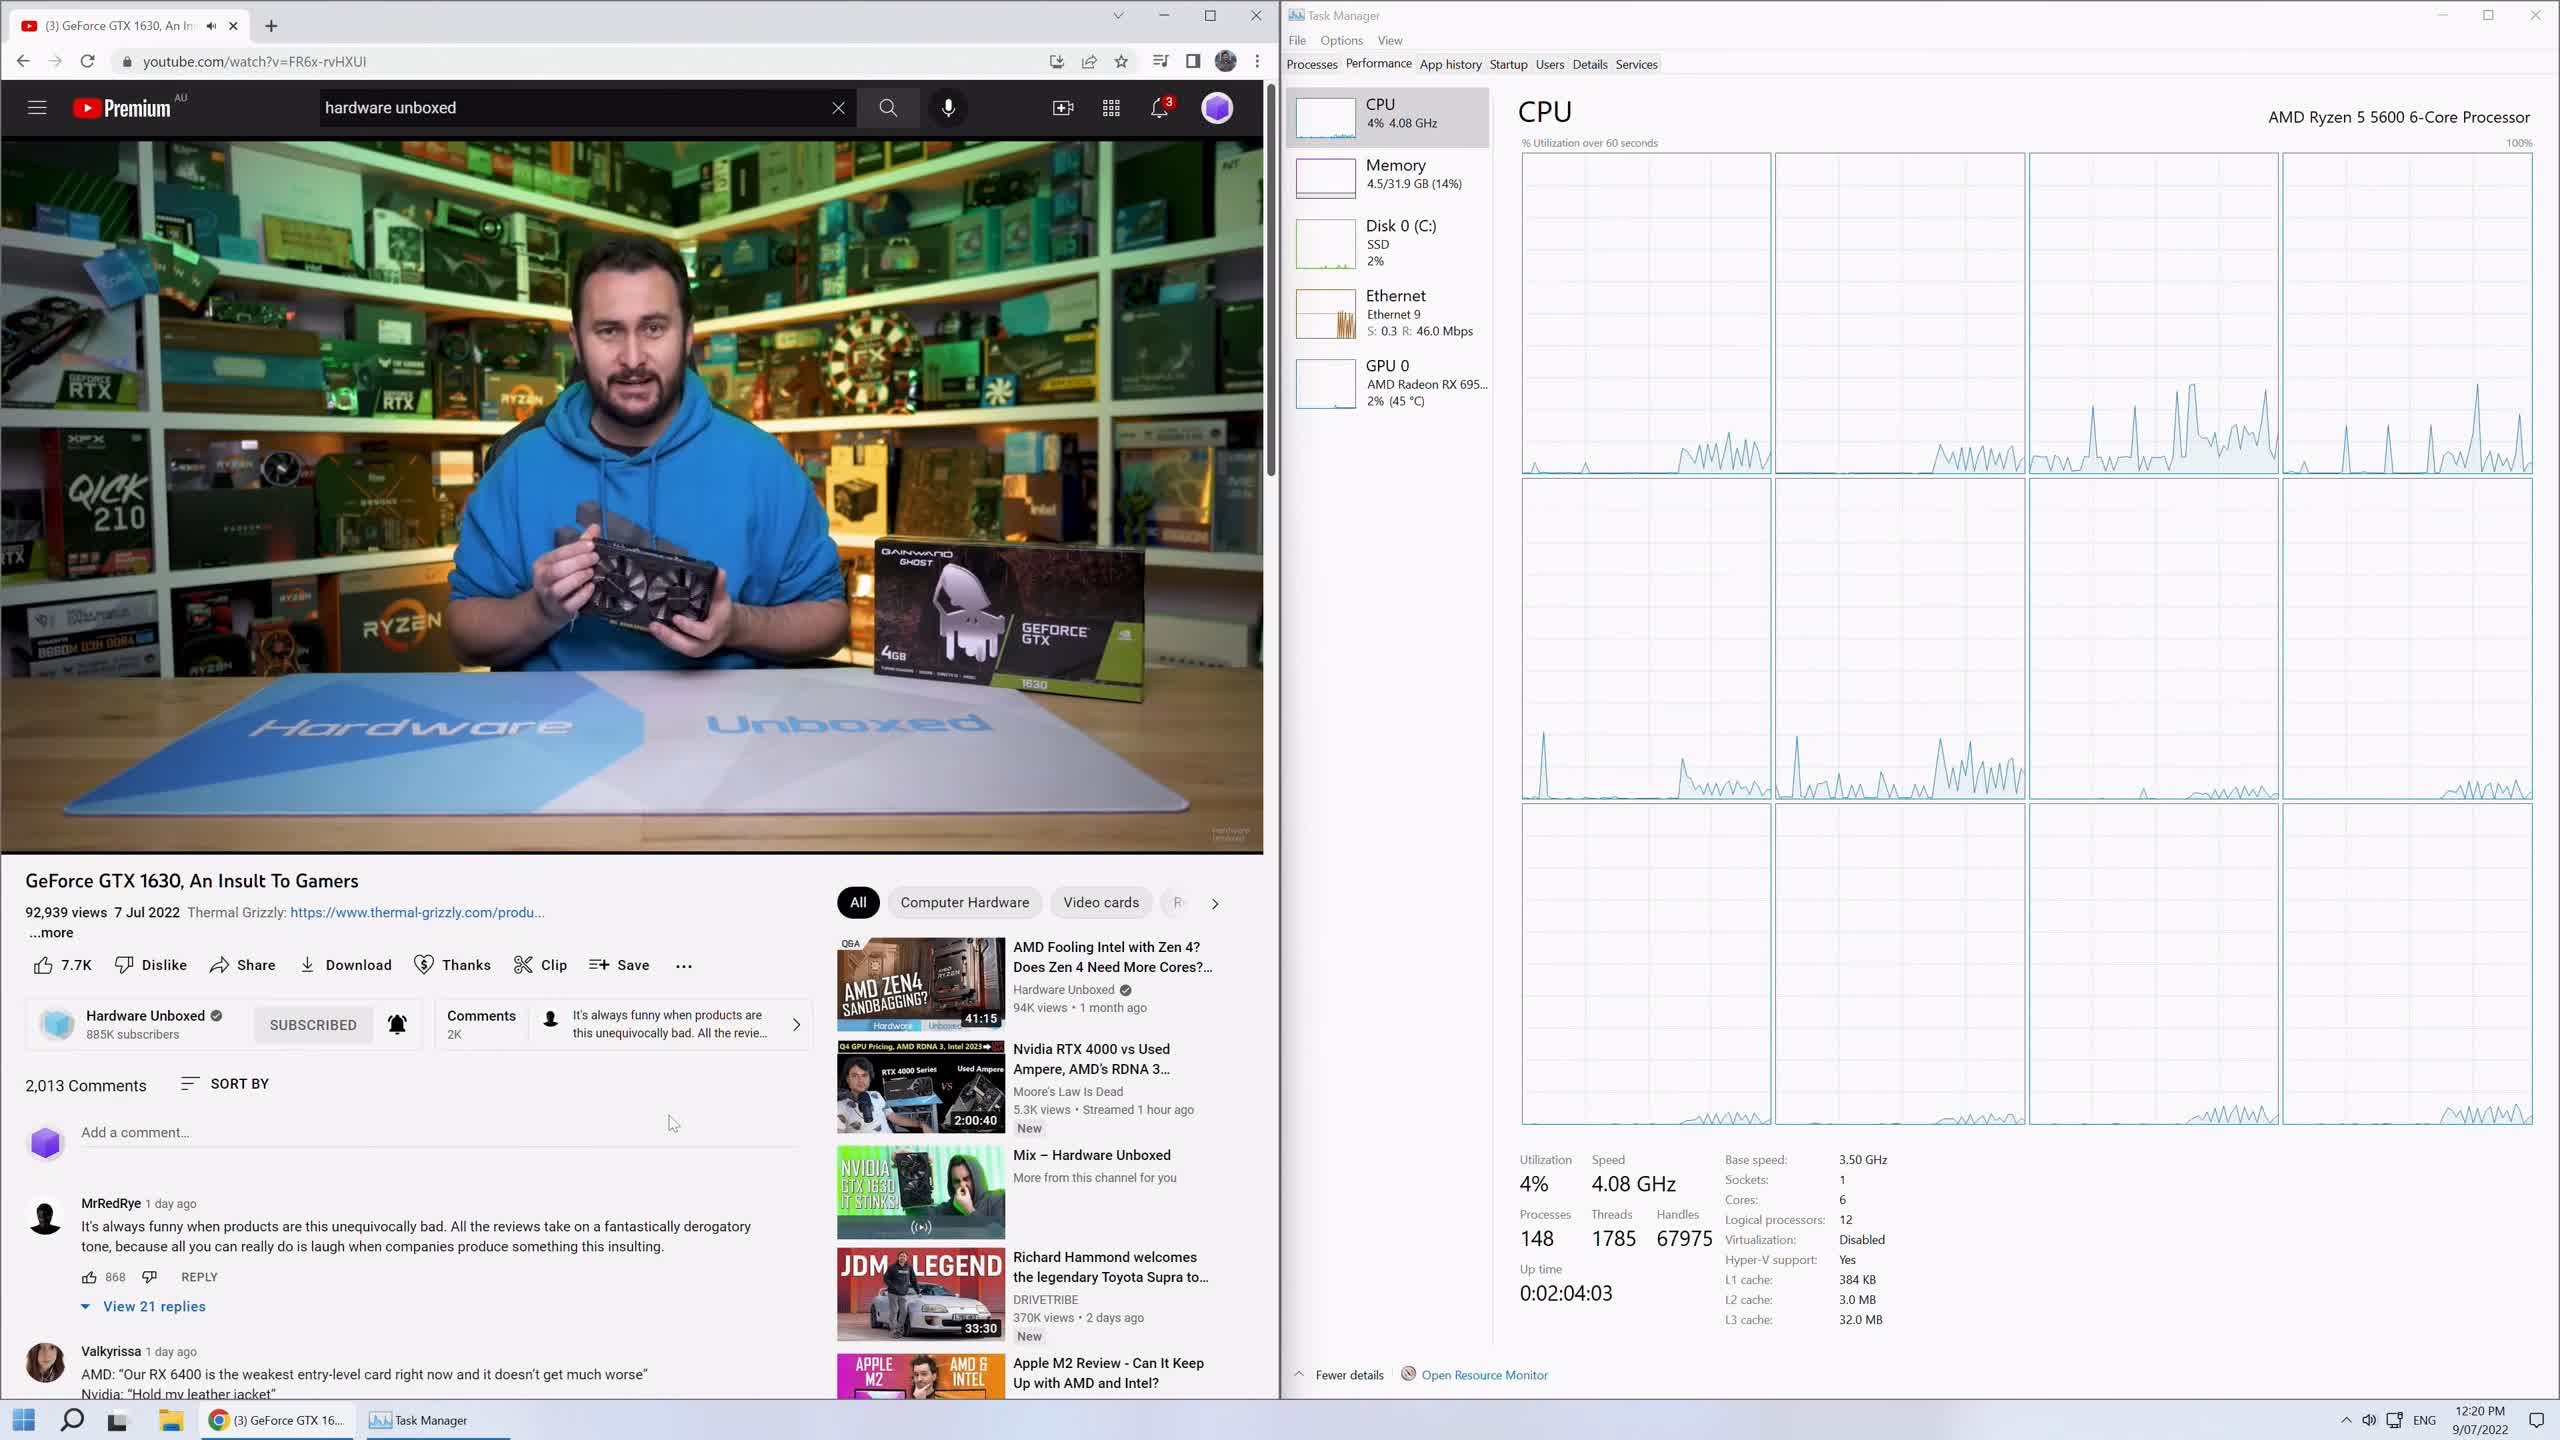This screenshot has width=2560, height=1440.
Task: Open more video actions ellipsis
Action: click(x=684, y=966)
